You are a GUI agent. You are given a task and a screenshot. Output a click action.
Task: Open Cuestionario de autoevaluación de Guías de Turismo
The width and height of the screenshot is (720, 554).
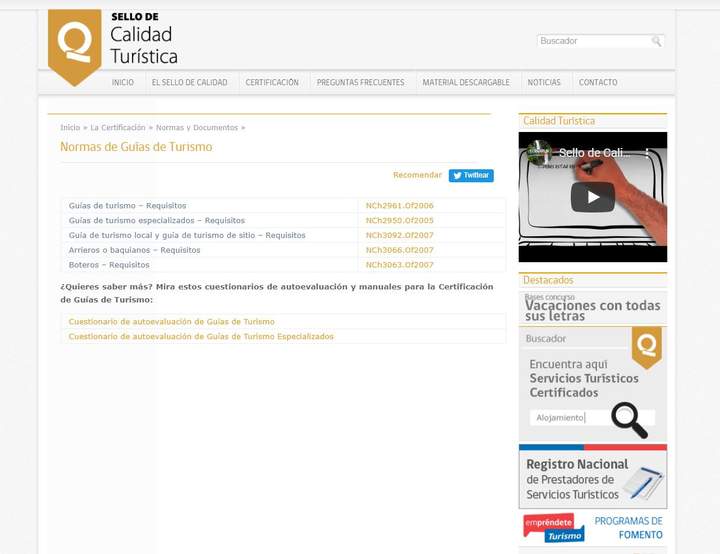(171, 322)
